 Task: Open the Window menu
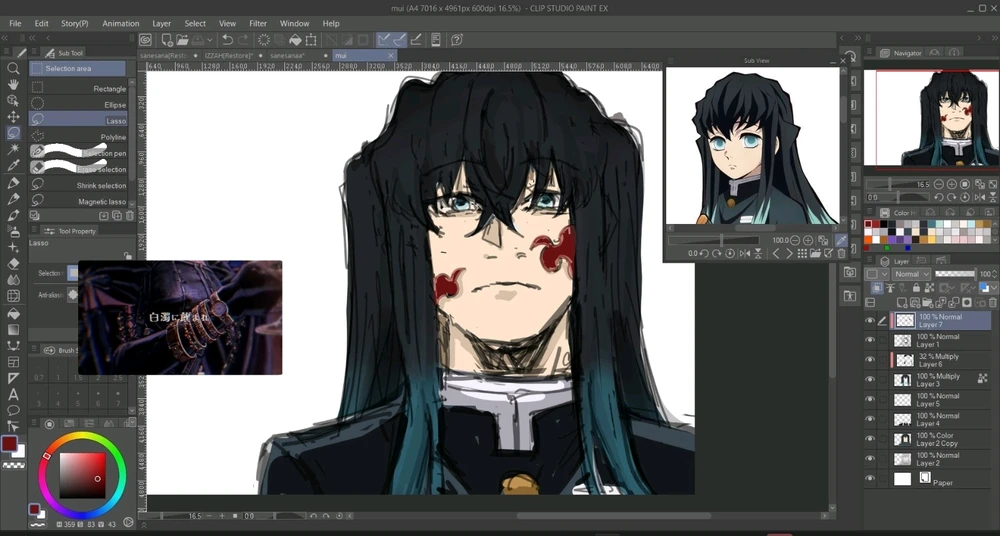(x=295, y=23)
